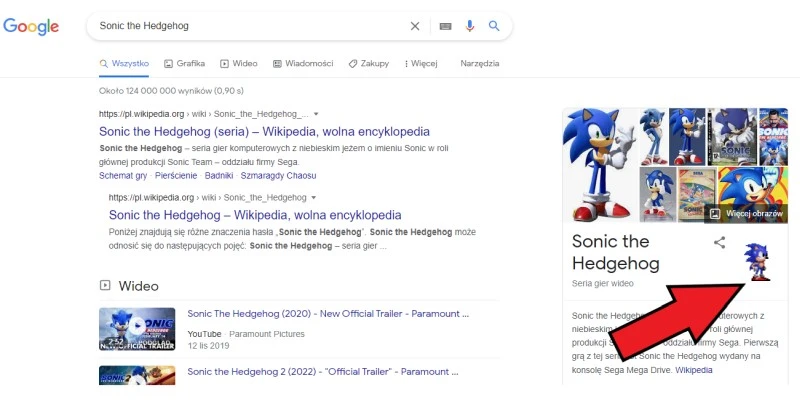The width and height of the screenshot is (800, 406).
Task: Click the Sonic movie poster thumbnail
Action: (773, 136)
